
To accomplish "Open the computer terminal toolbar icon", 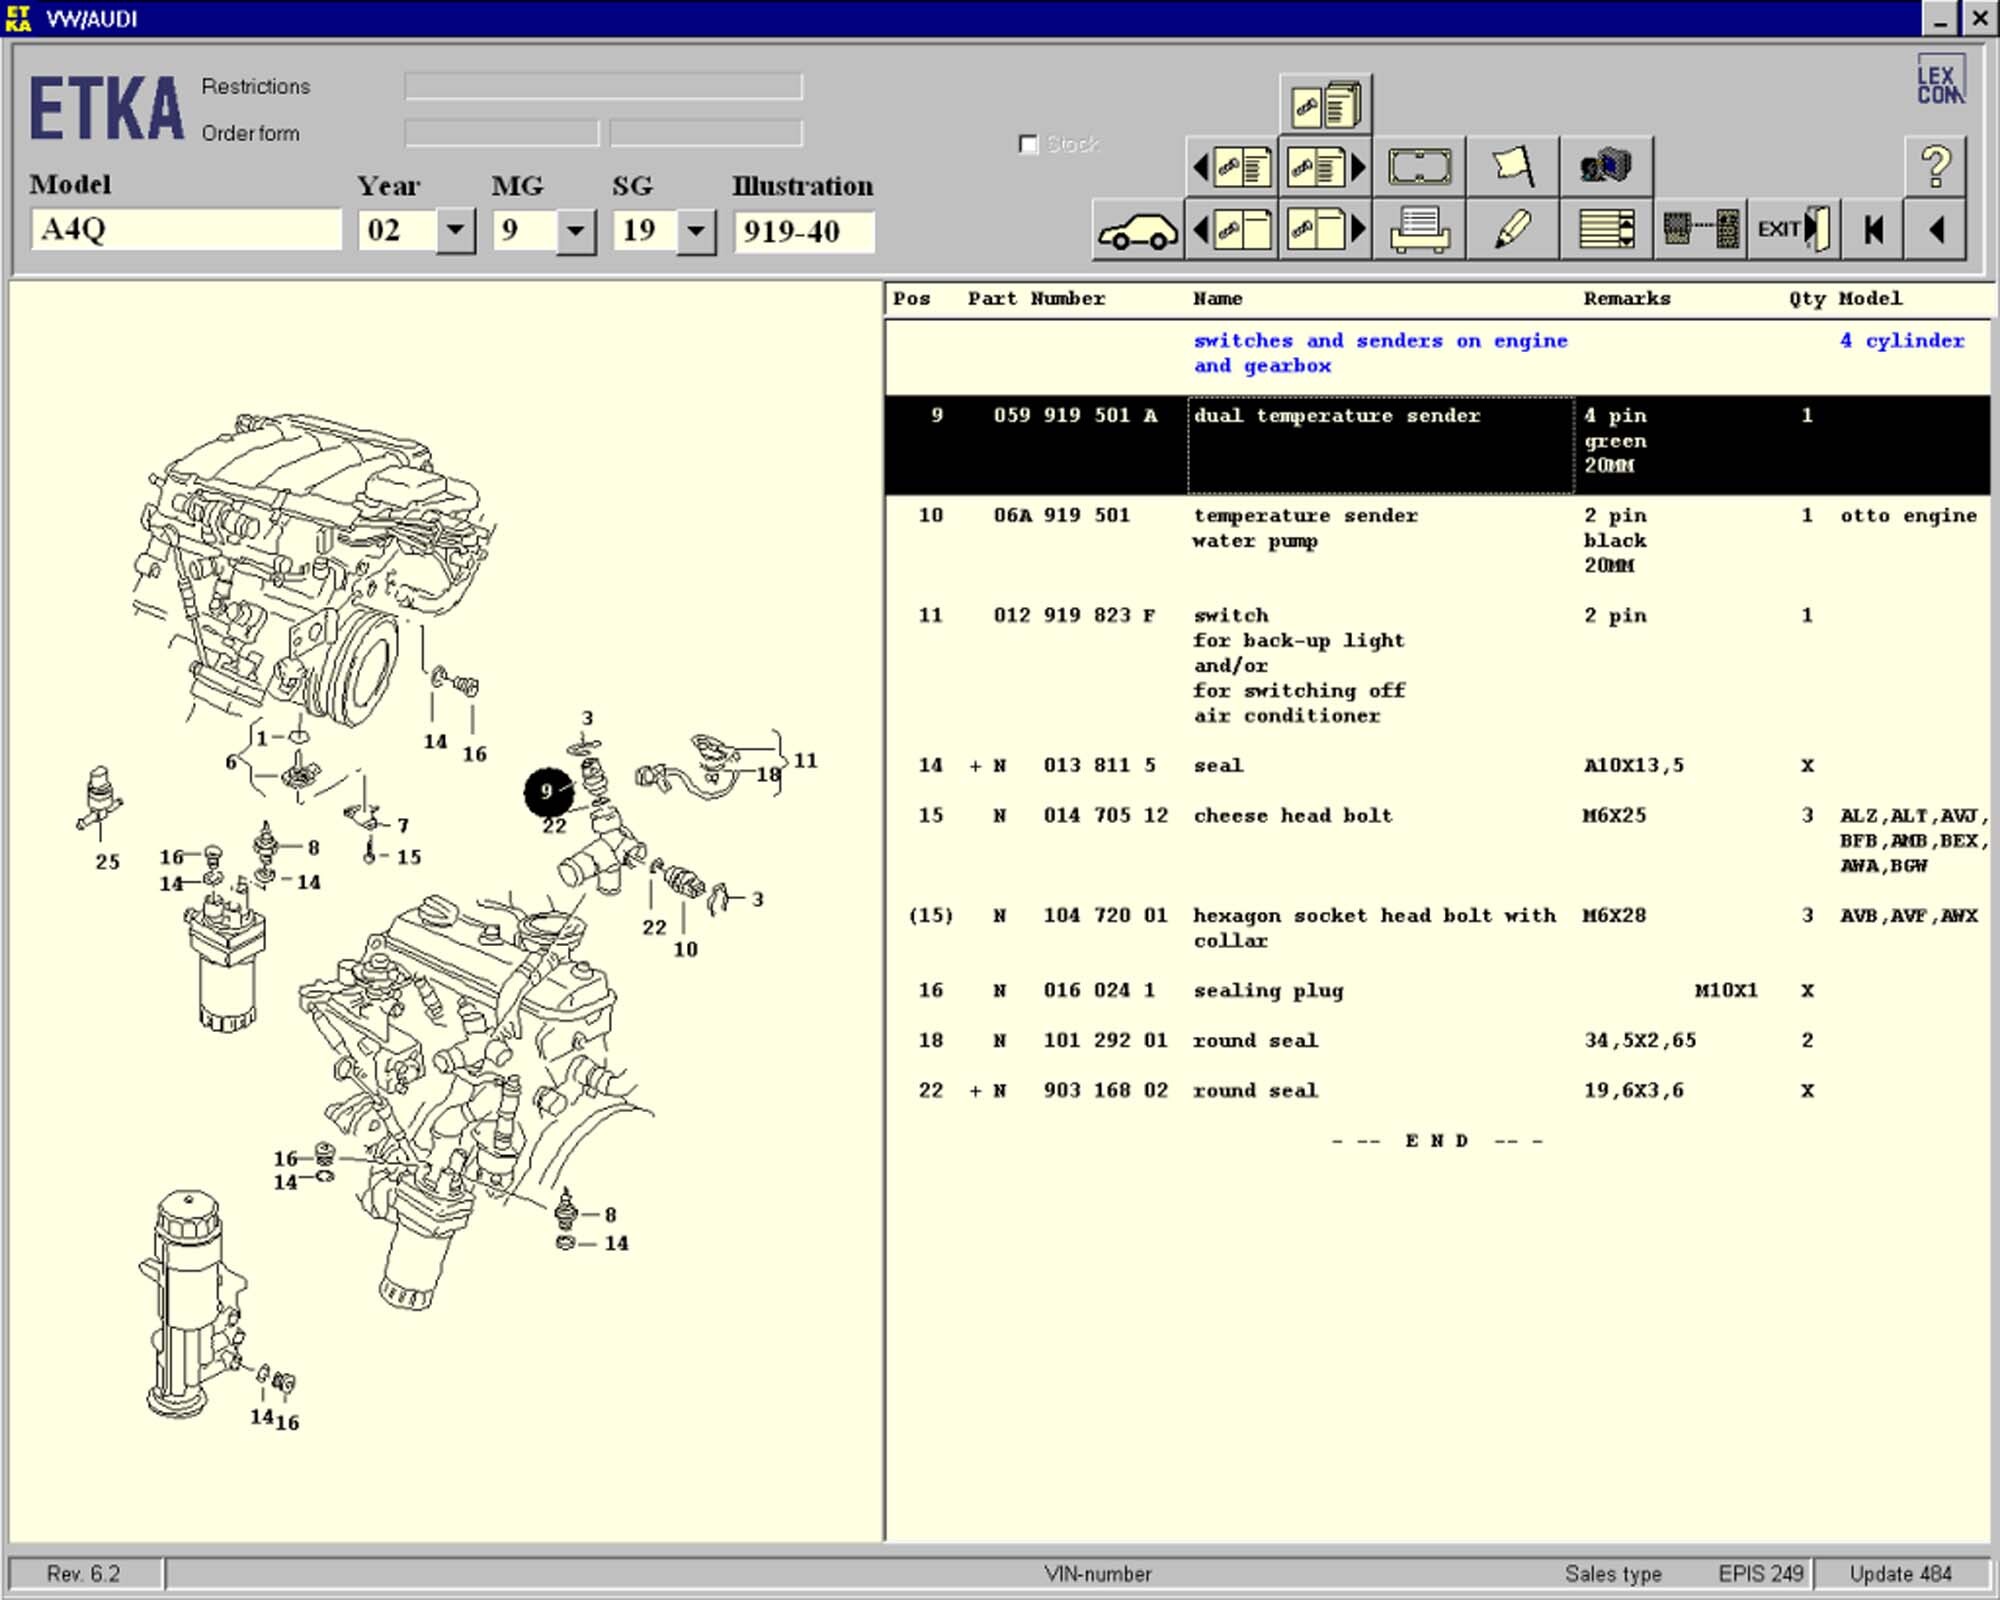I will click(1606, 167).
